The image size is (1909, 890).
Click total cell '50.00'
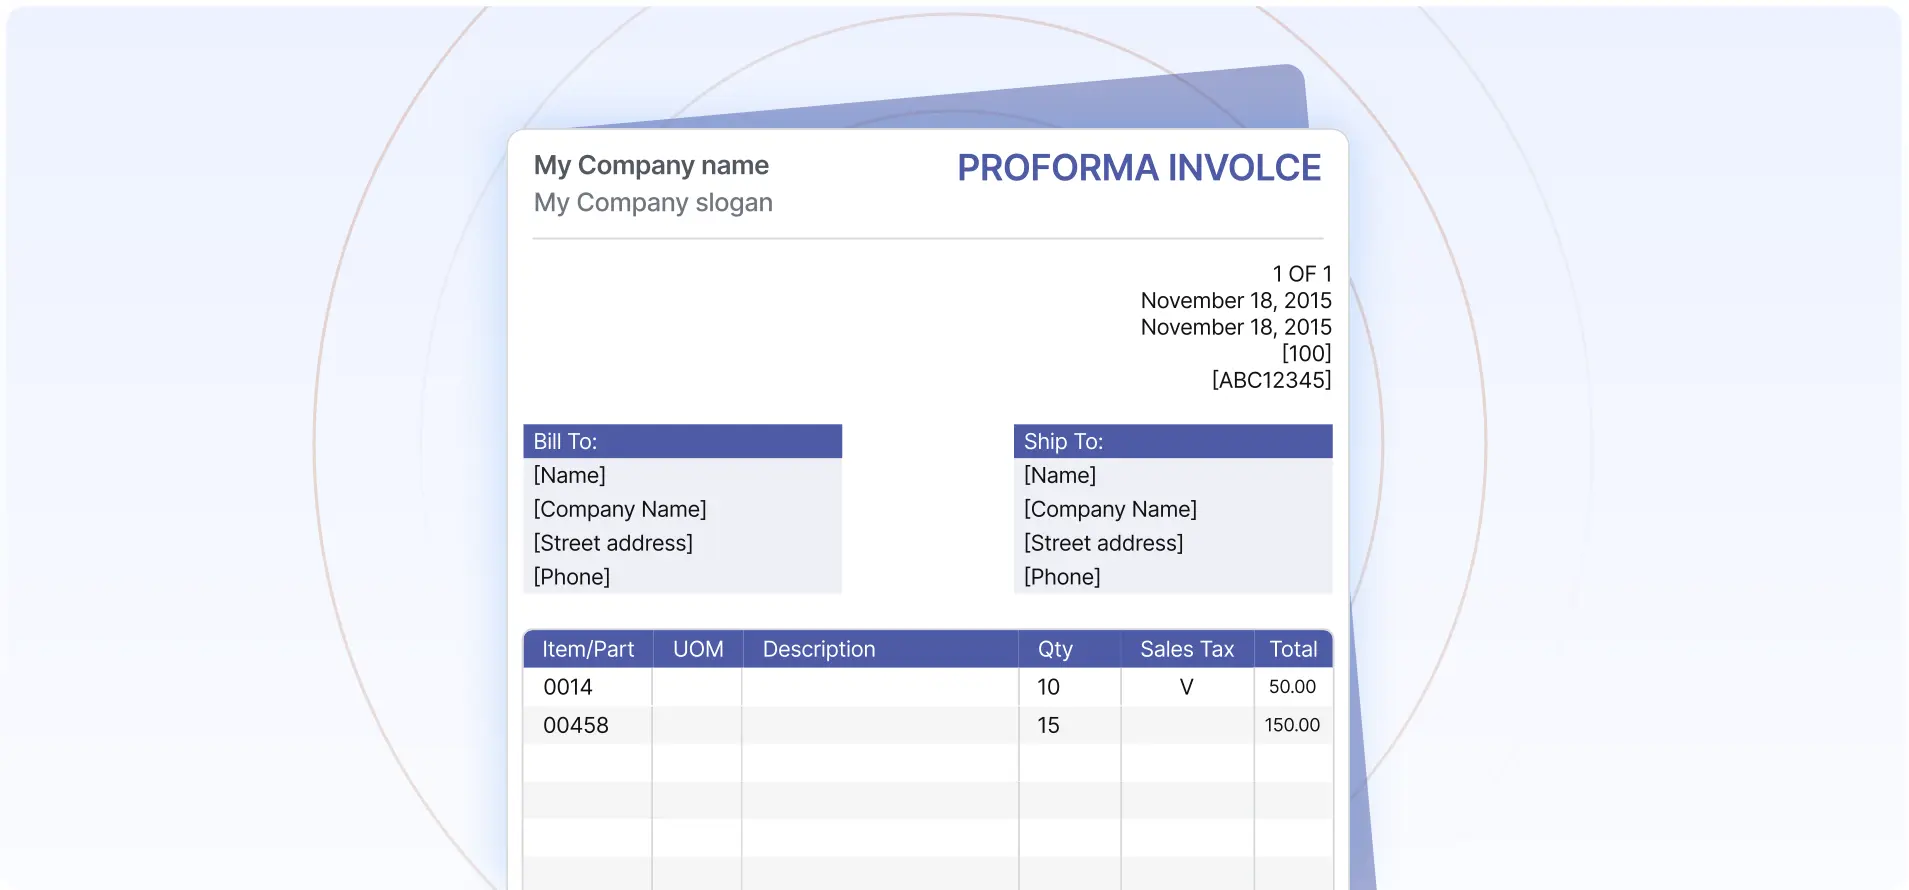1292,687
